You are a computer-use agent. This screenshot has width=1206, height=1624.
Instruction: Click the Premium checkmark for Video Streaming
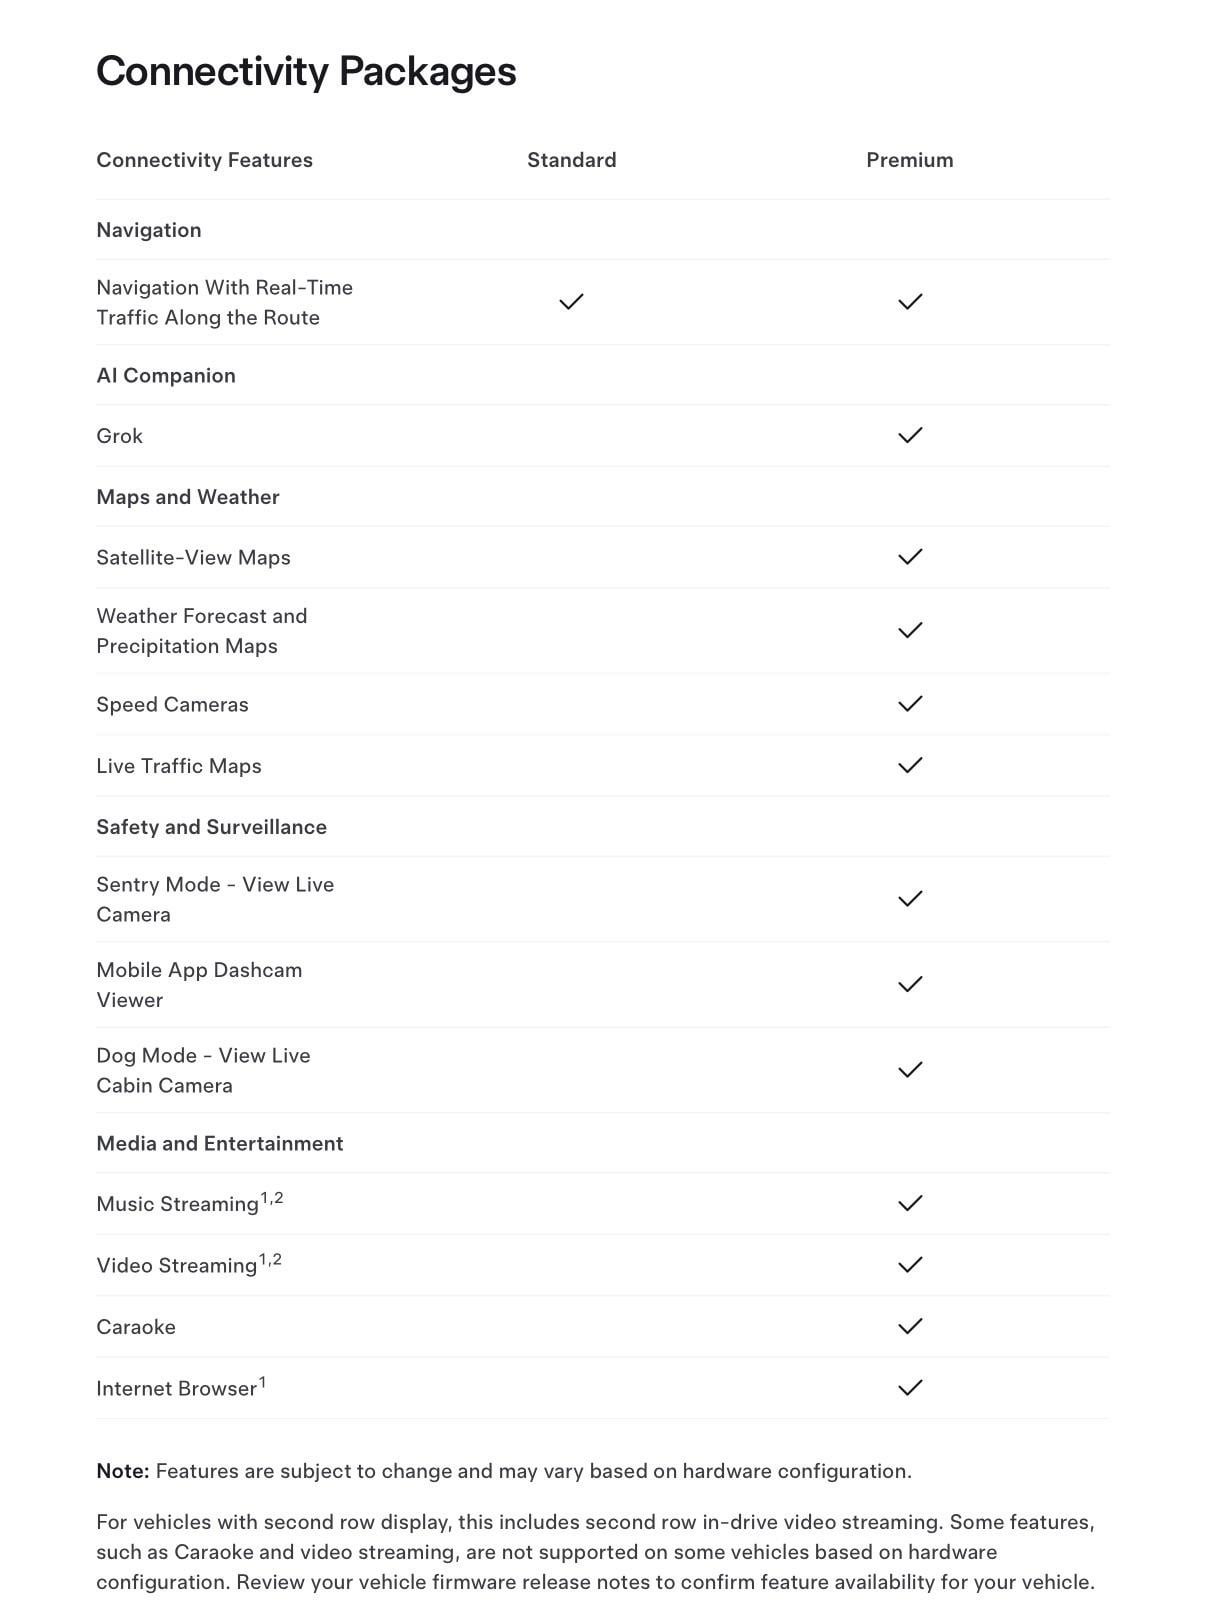pyautogui.click(x=910, y=1265)
